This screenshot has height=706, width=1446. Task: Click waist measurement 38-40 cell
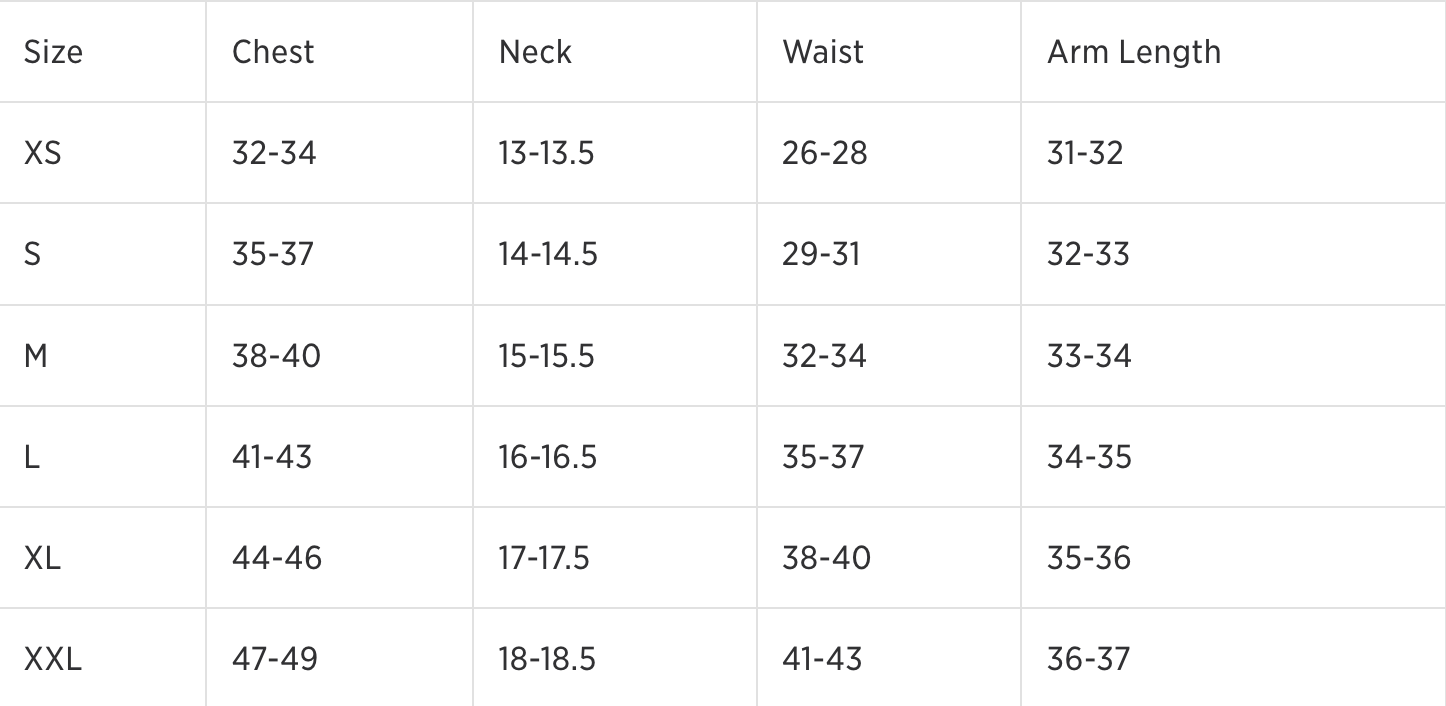(x=826, y=558)
